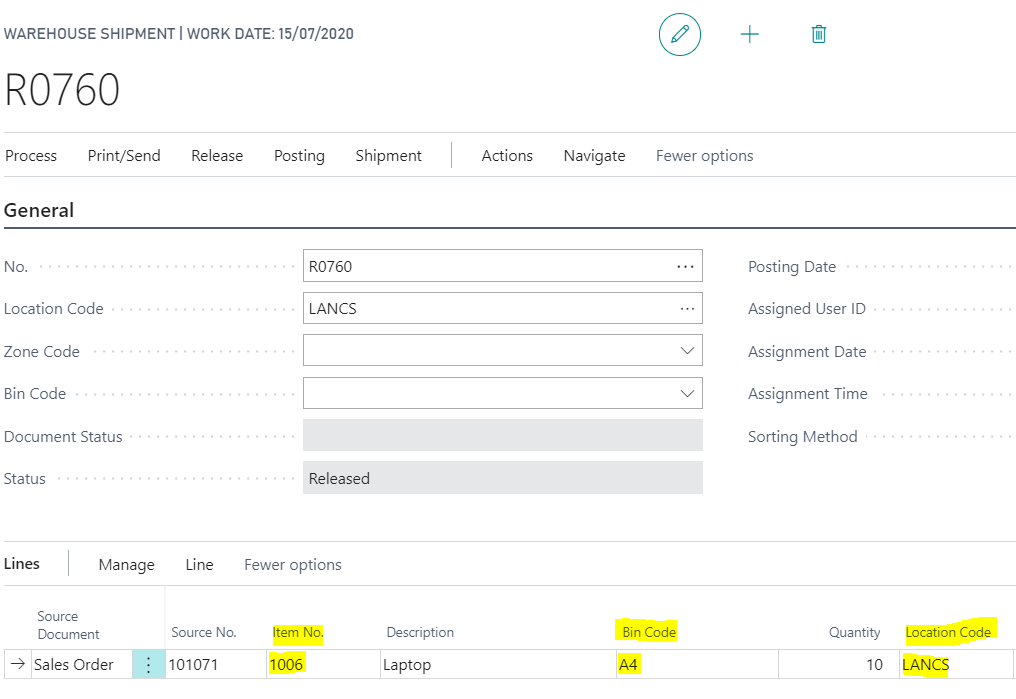Open the Posting menu
The width and height of the screenshot is (1016, 699).
pos(299,156)
